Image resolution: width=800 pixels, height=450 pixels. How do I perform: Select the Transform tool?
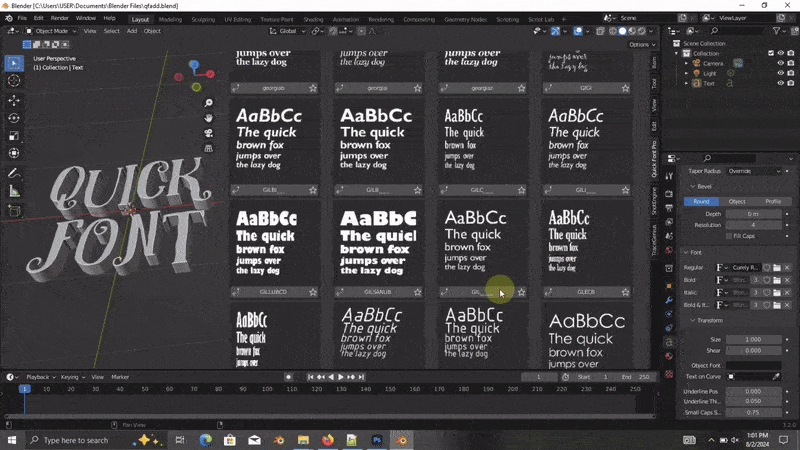14,153
